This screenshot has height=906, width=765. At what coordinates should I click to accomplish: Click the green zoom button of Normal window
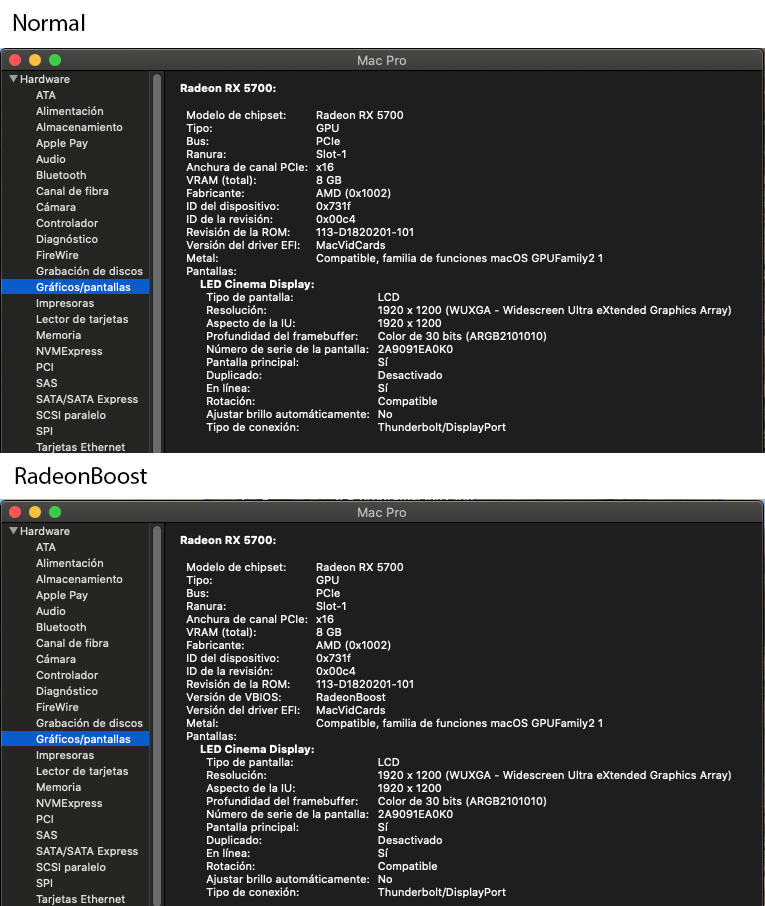click(x=55, y=60)
